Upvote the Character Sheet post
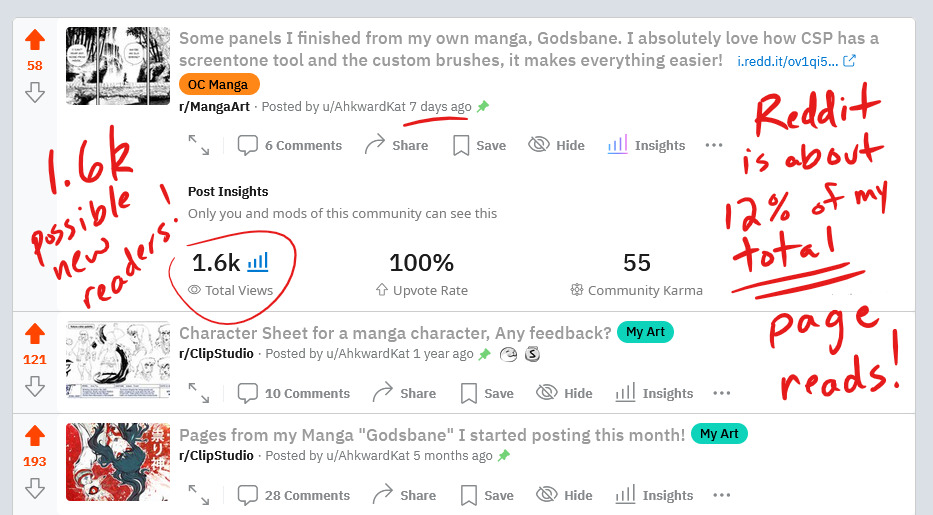 point(35,334)
